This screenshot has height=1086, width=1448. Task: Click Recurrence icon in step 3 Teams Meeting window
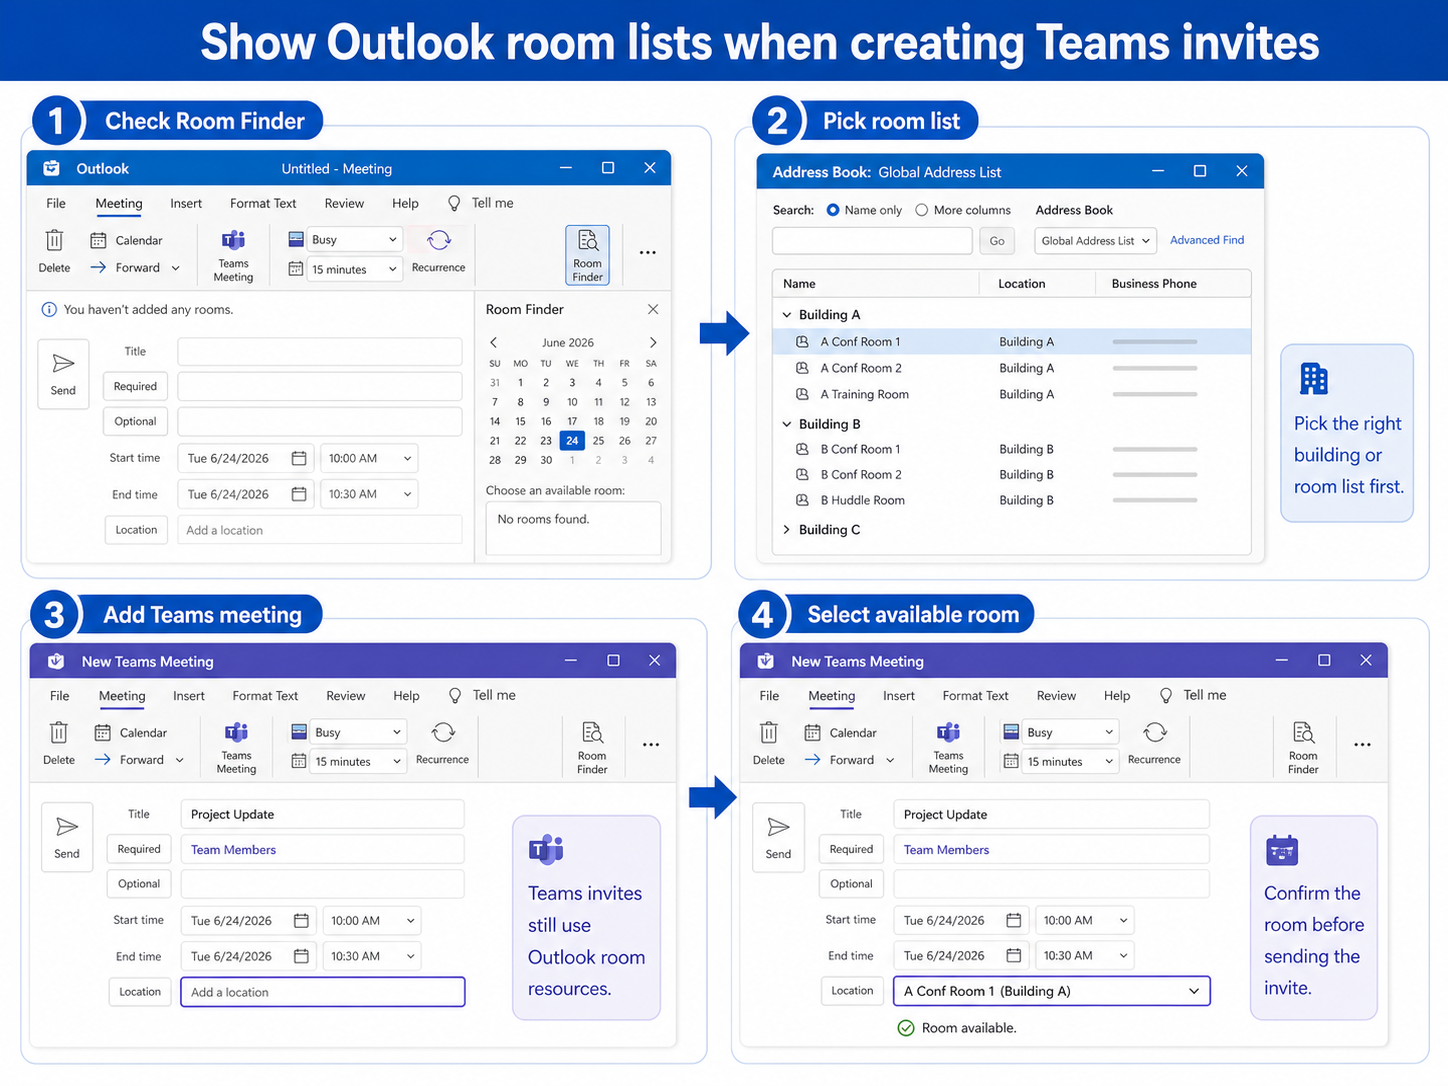point(443,732)
